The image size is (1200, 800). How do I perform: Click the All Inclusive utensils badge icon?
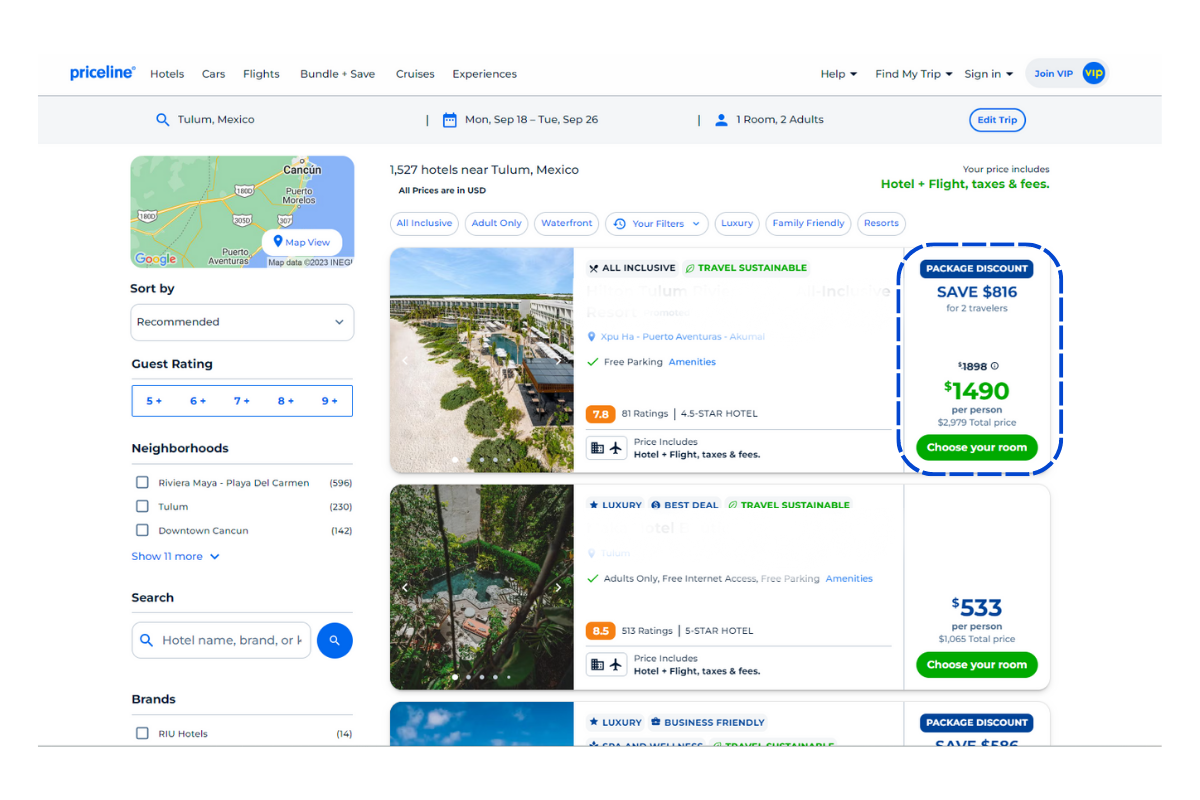(x=593, y=268)
